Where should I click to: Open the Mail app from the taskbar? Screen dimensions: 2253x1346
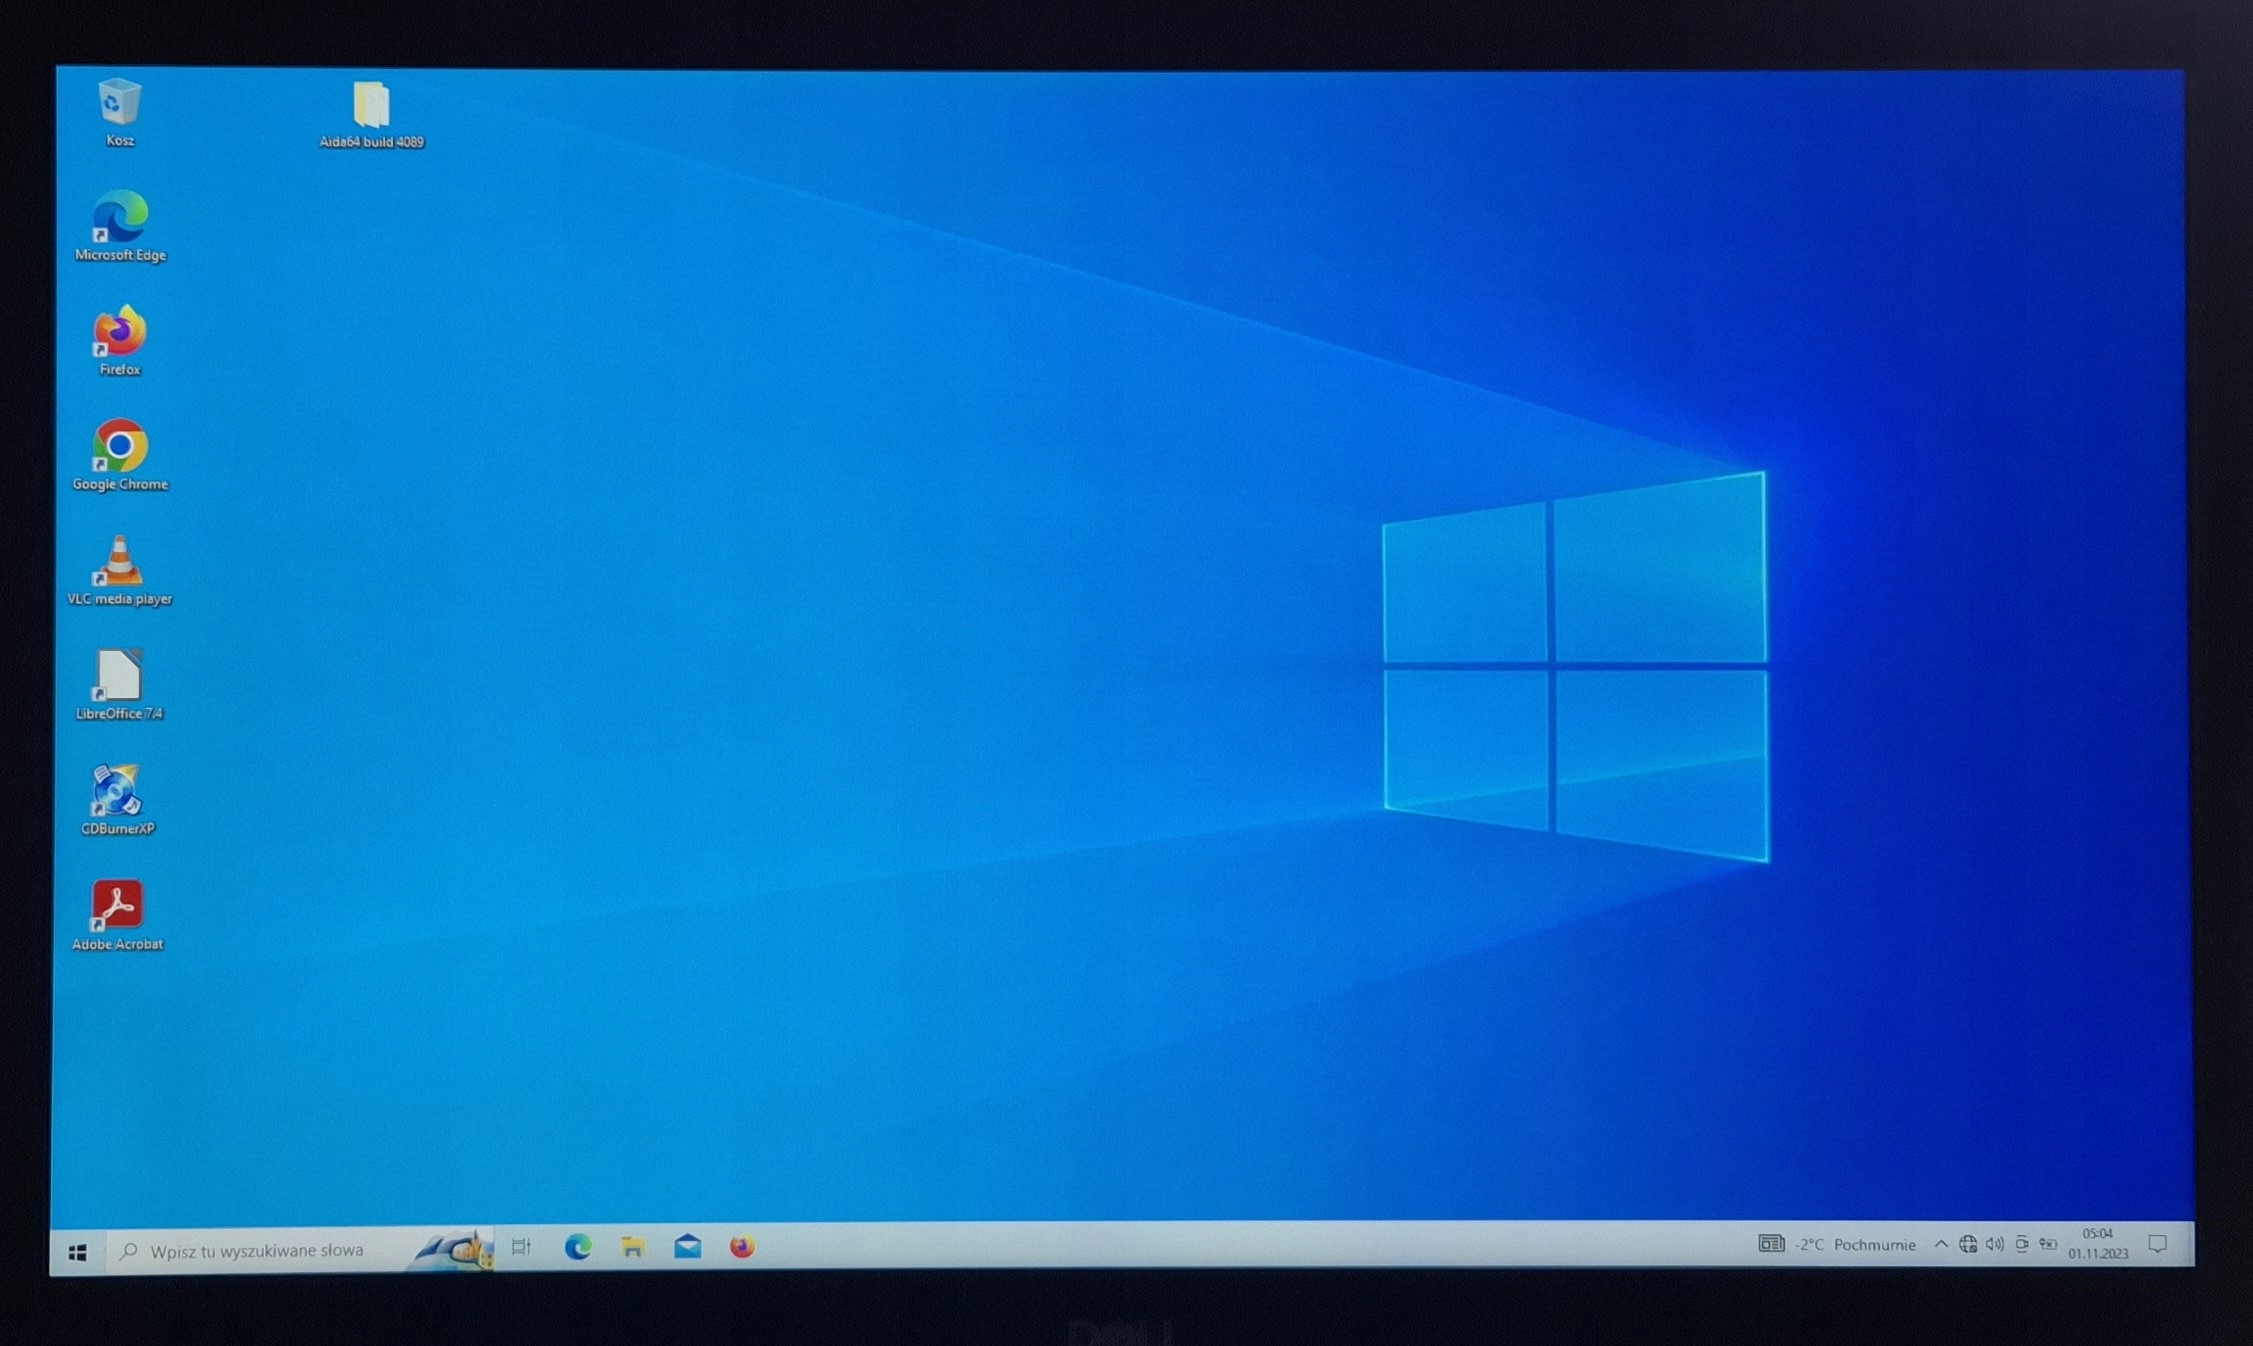click(687, 1246)
